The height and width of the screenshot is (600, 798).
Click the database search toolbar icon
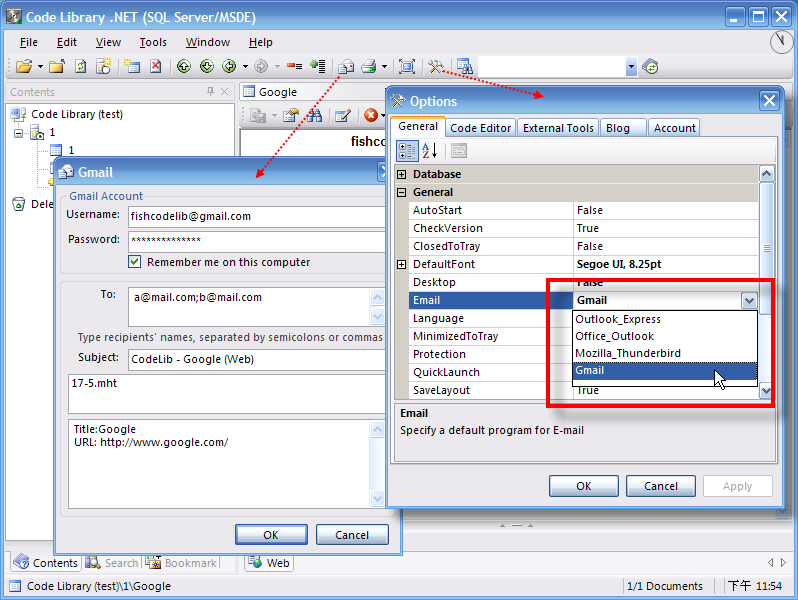(464, 66)
